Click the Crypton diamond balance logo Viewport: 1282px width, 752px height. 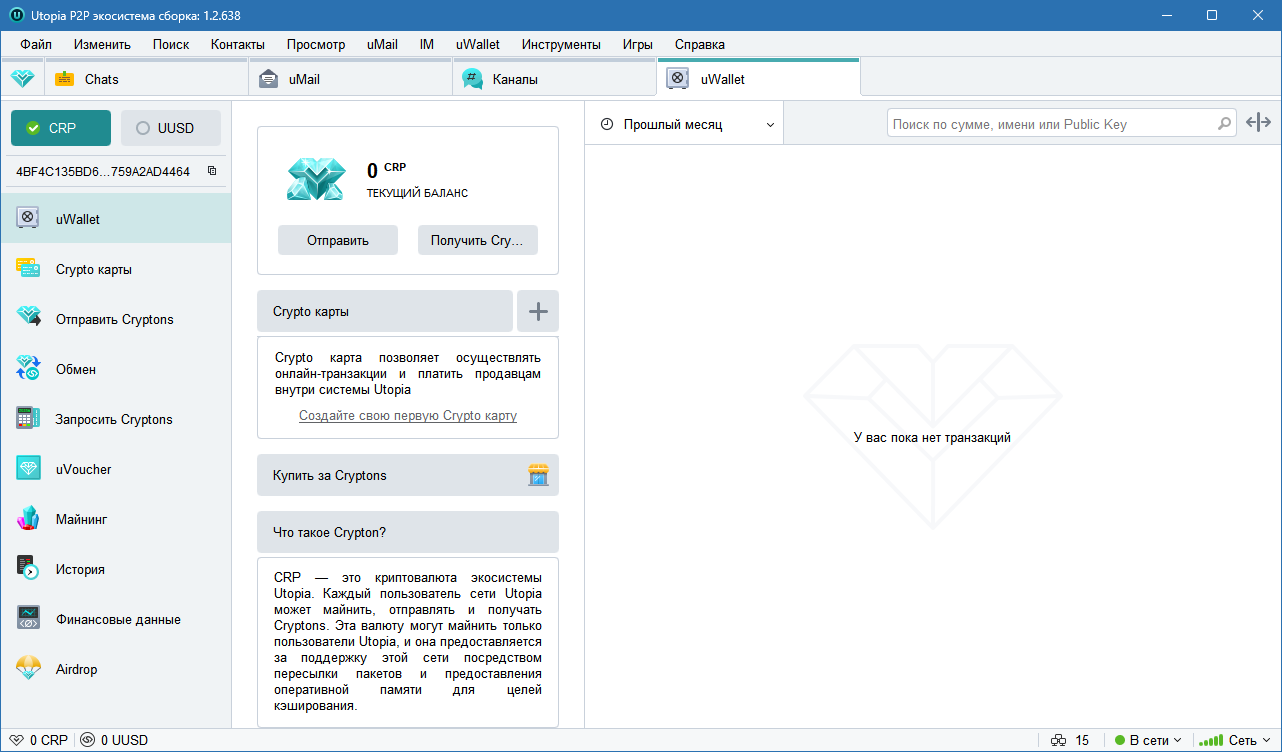[x=316, y=180]
